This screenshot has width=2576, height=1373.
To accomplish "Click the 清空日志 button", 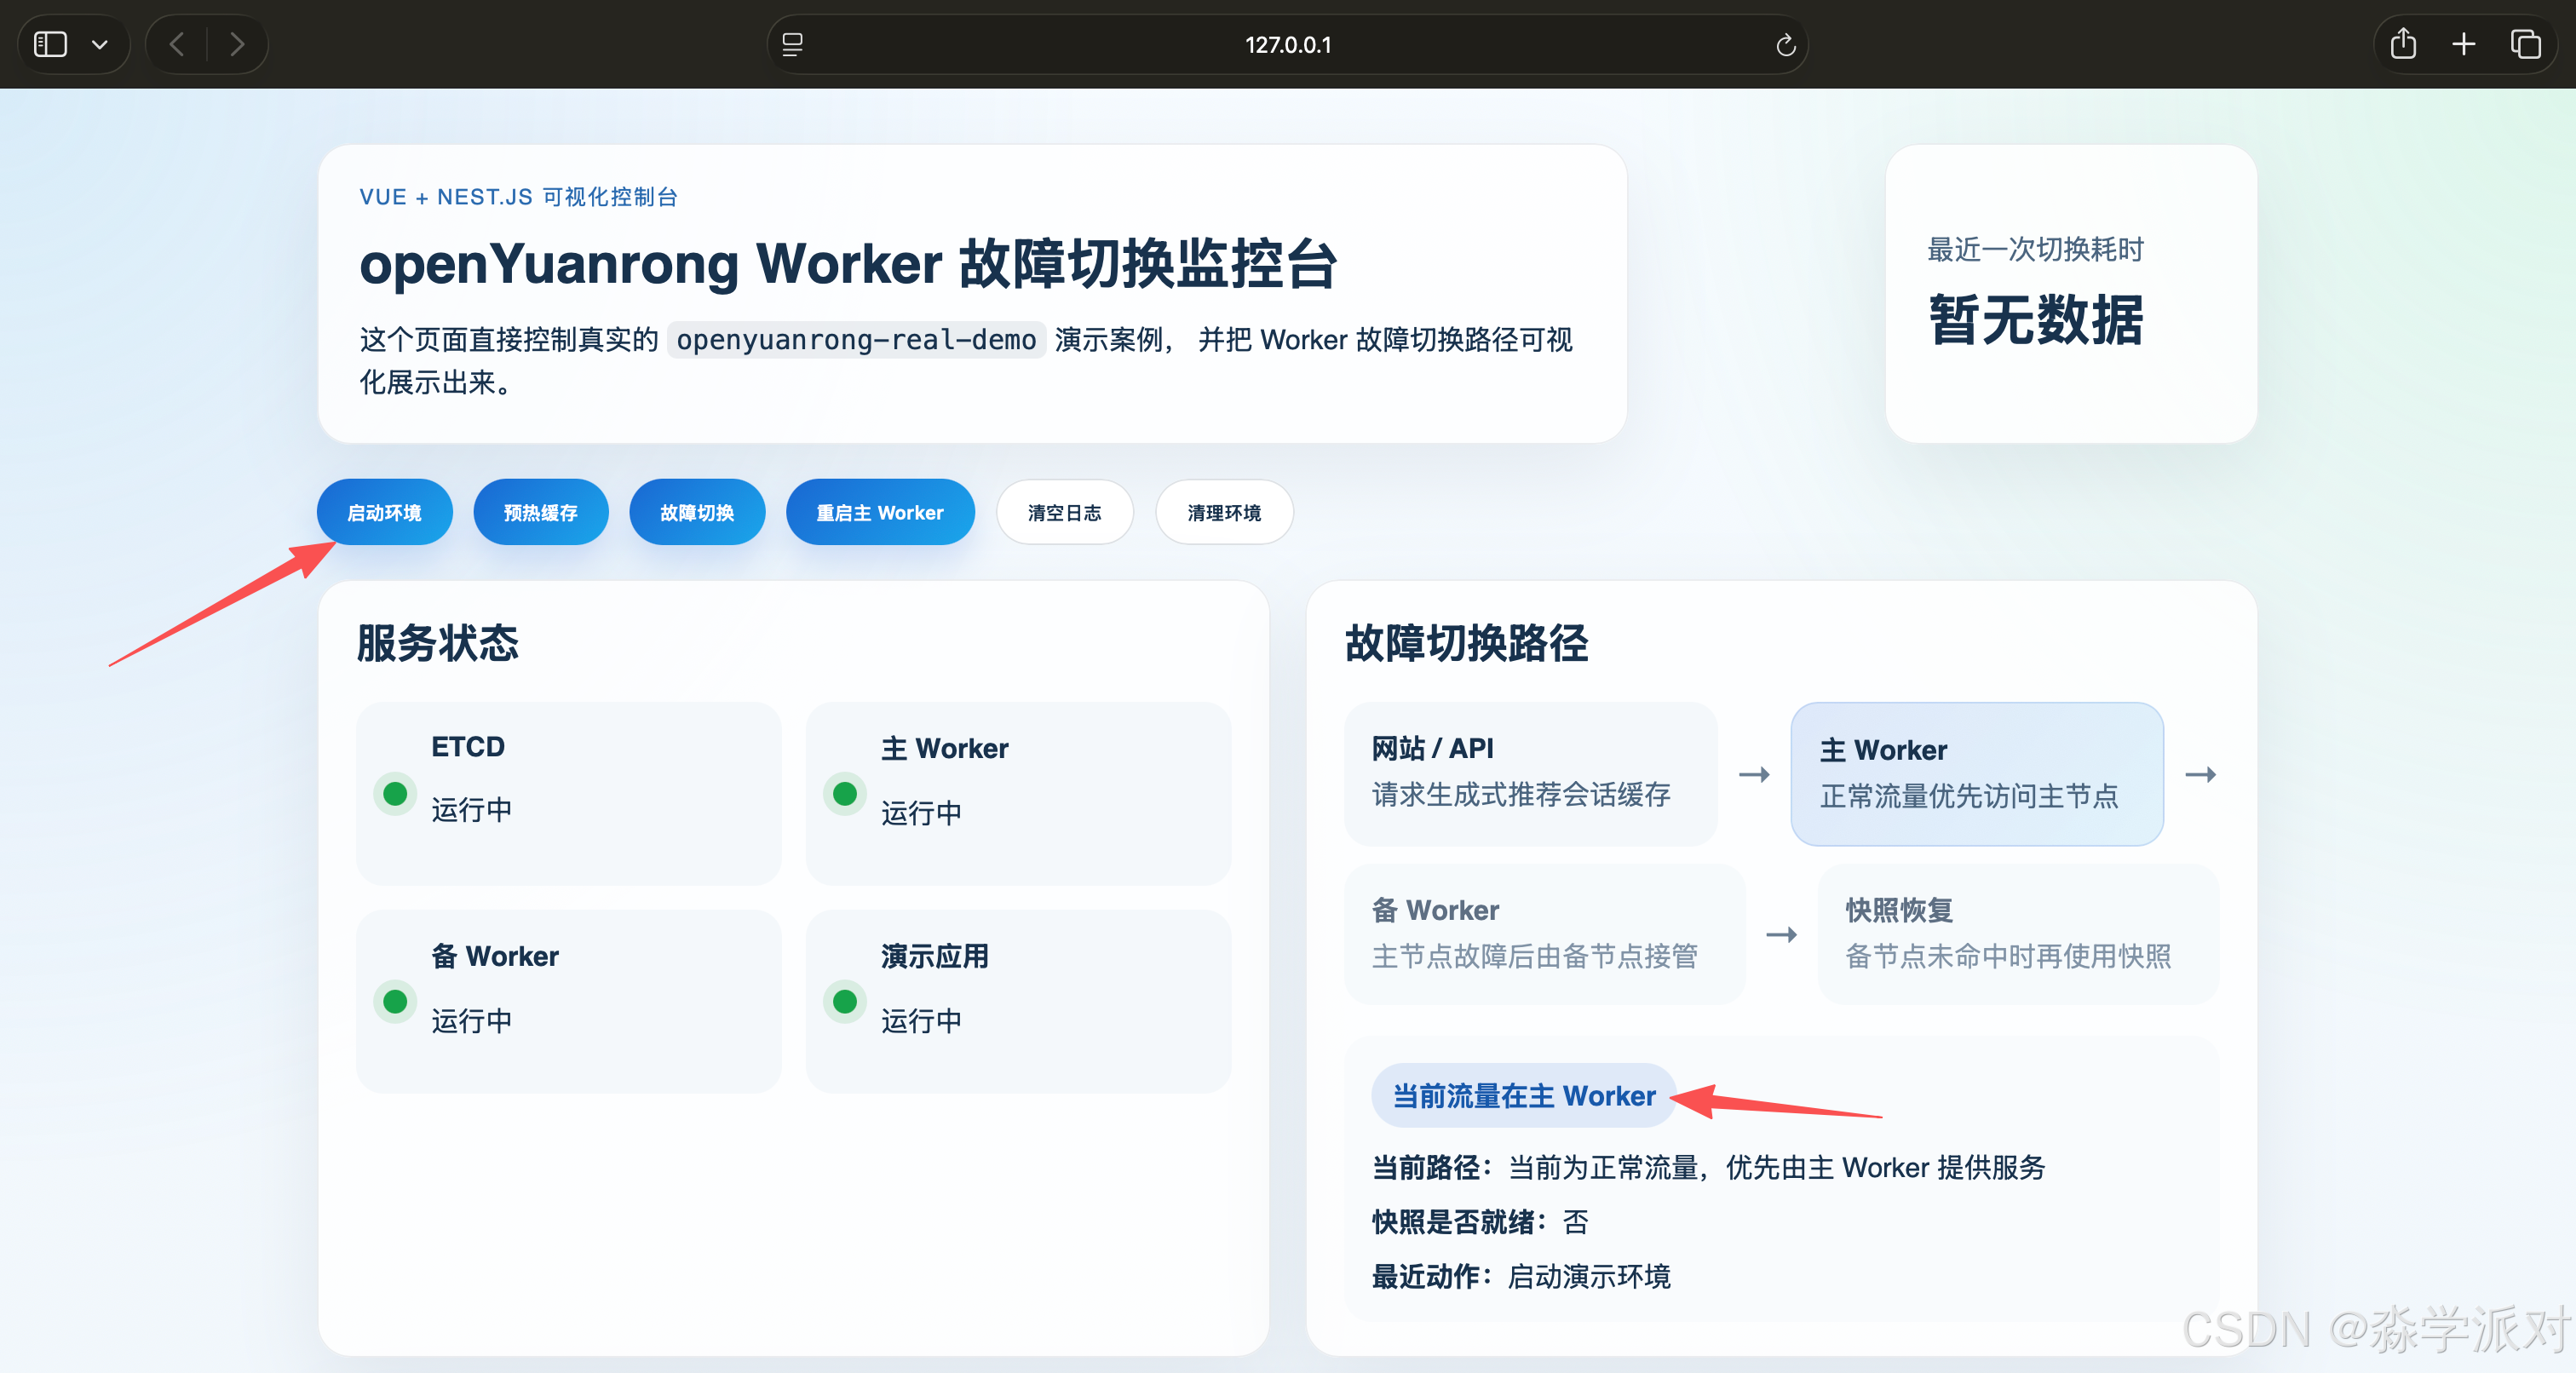I will (x=1064, y=512).
